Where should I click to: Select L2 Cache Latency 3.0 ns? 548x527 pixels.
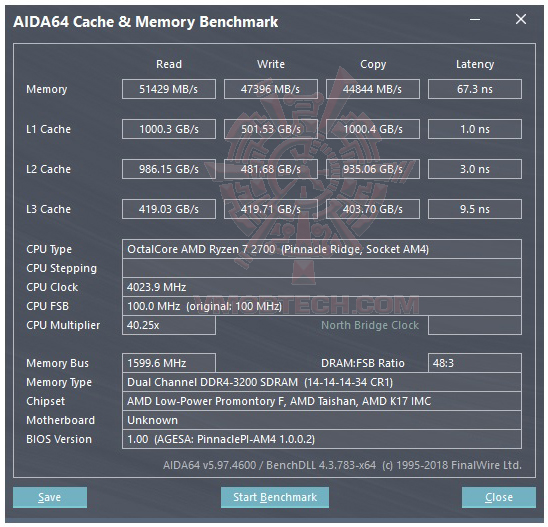(475, 169)
